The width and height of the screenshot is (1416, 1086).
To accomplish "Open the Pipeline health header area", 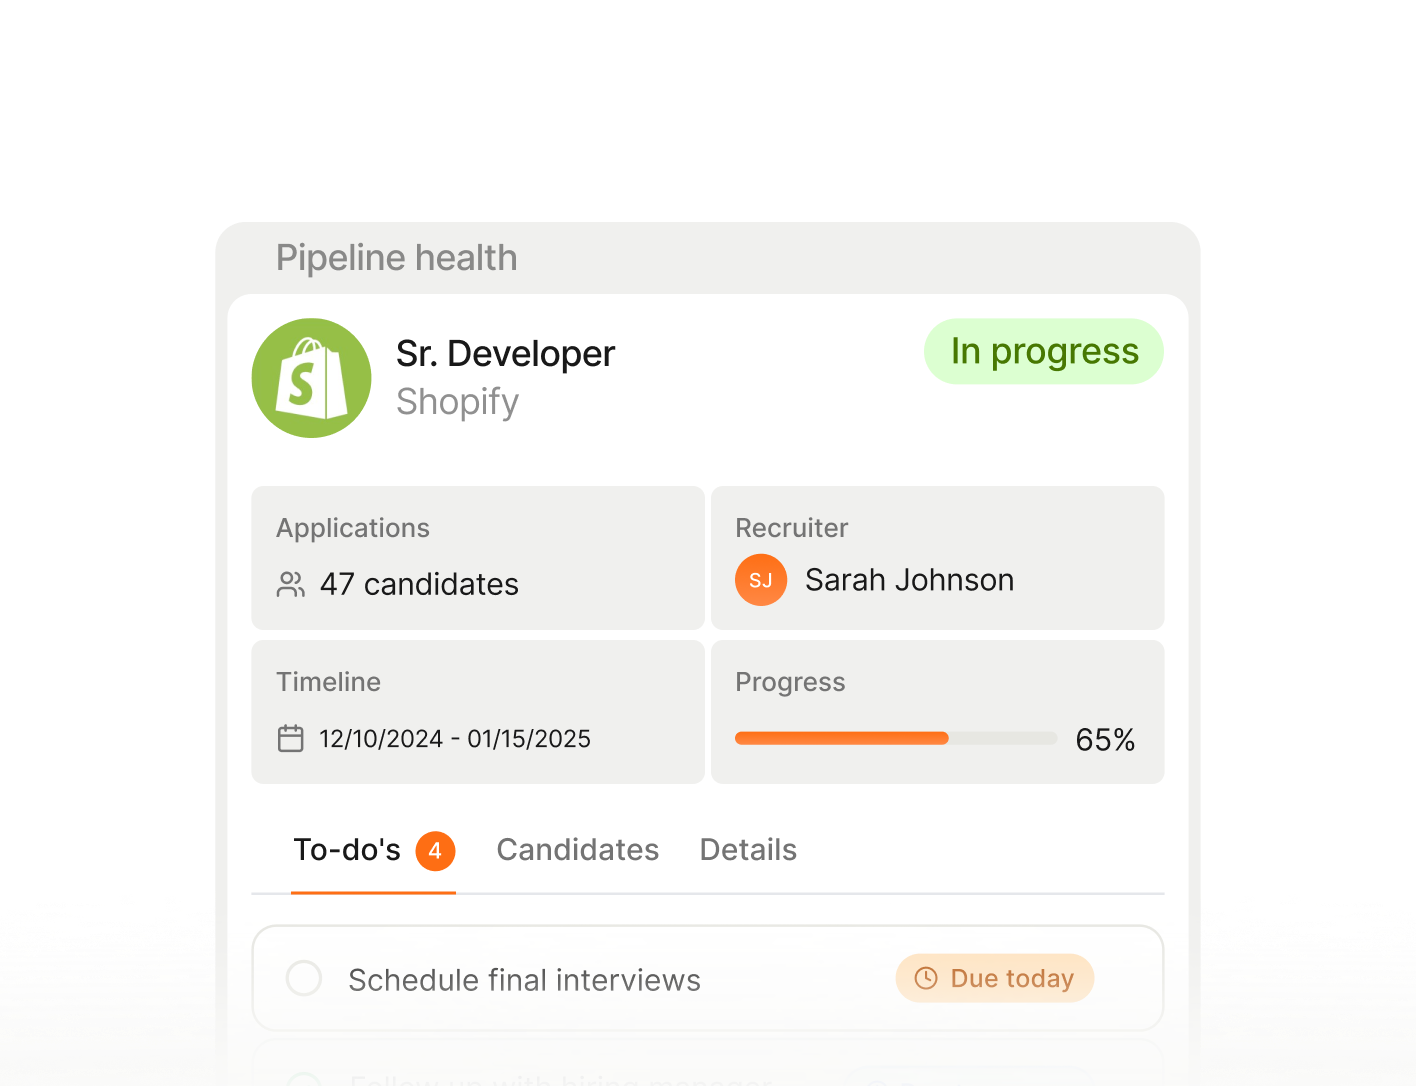I will point(396,257).
